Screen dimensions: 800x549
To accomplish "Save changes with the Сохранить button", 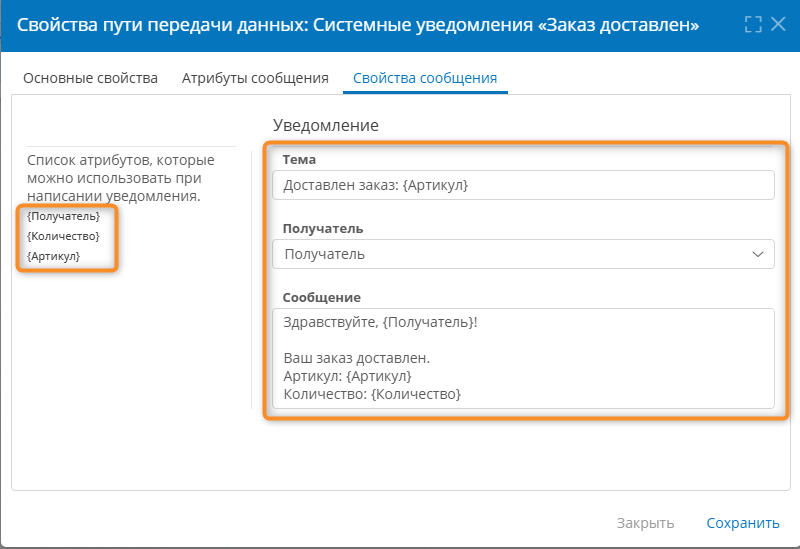I will (742, 523).
